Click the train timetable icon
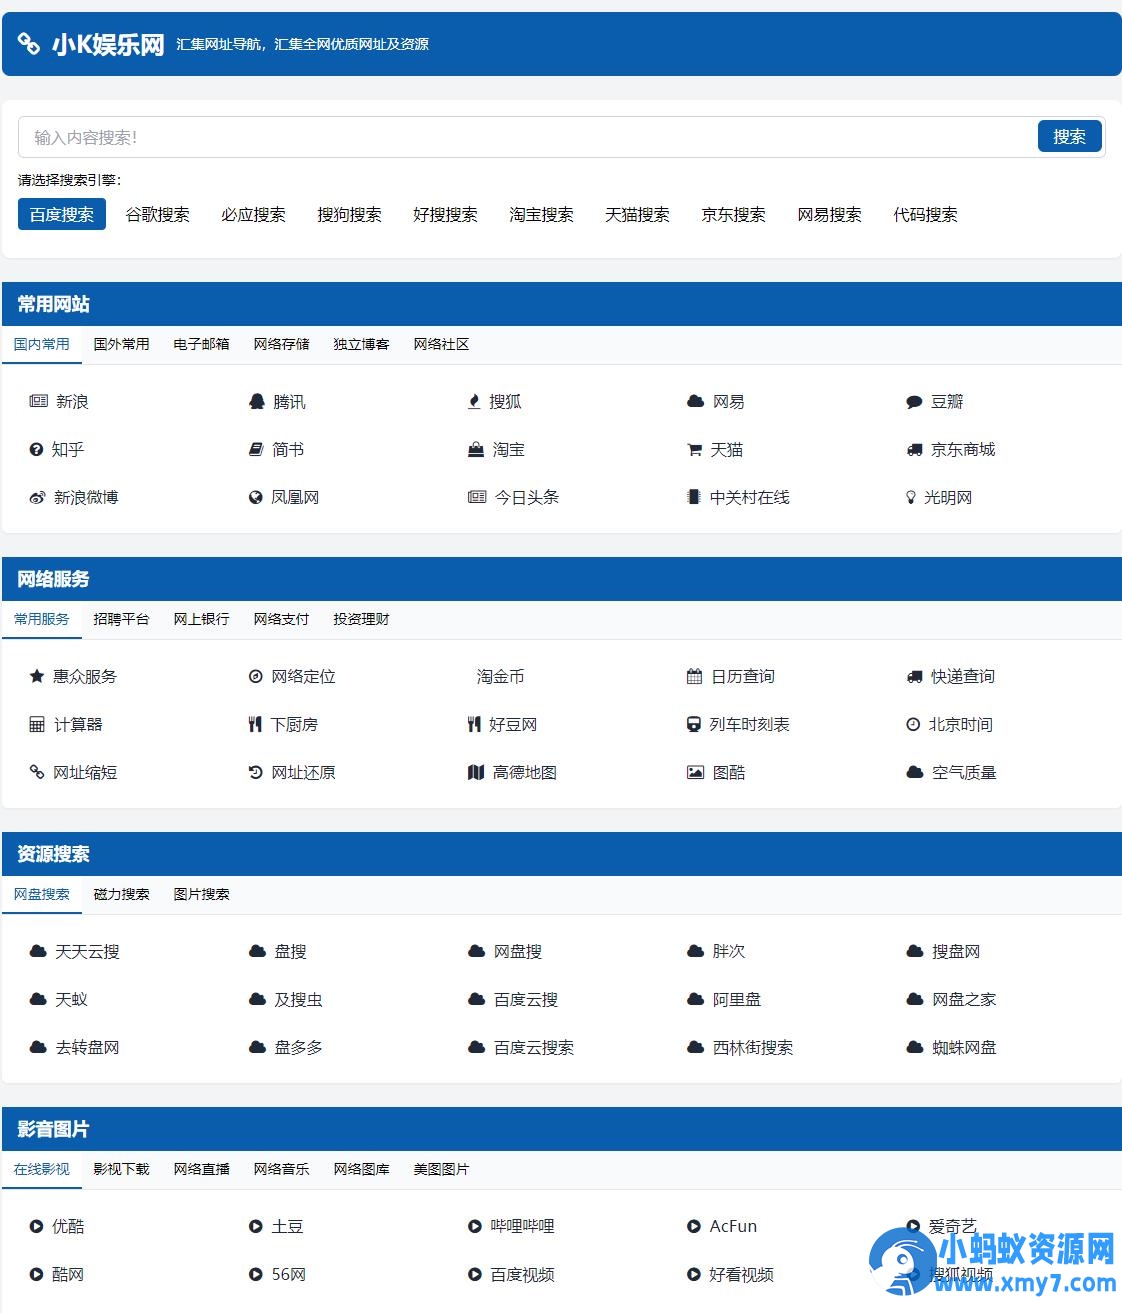Image resolution: width=1122 pixels, height=1313 pixels. pos(694,725)
